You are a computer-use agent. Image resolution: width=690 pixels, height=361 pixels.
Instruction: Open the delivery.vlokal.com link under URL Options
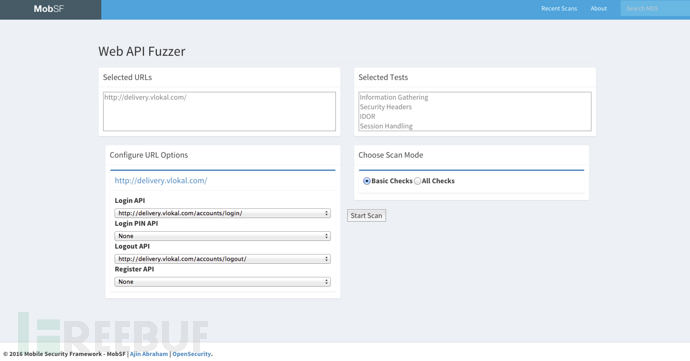click(x=161, y=180)
